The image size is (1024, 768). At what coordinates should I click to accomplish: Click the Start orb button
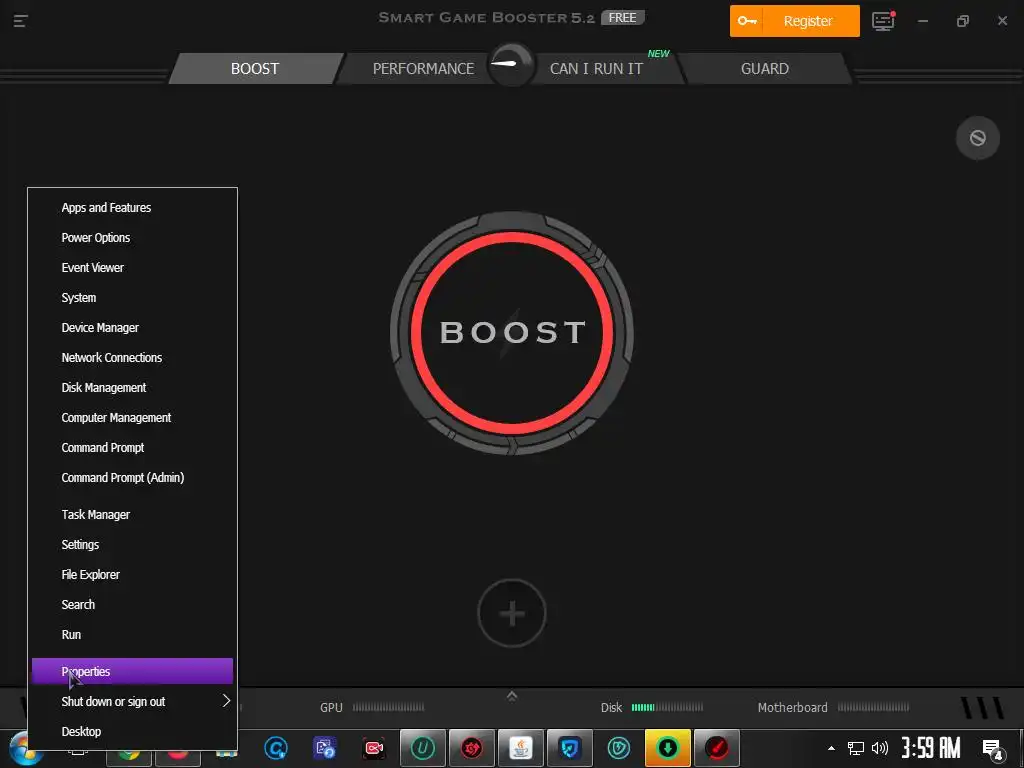point(25,750)
